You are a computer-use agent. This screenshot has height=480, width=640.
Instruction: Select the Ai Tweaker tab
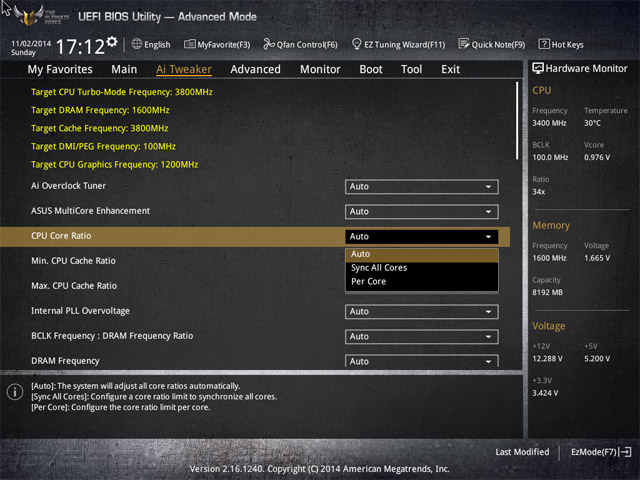tap(184, 69)
